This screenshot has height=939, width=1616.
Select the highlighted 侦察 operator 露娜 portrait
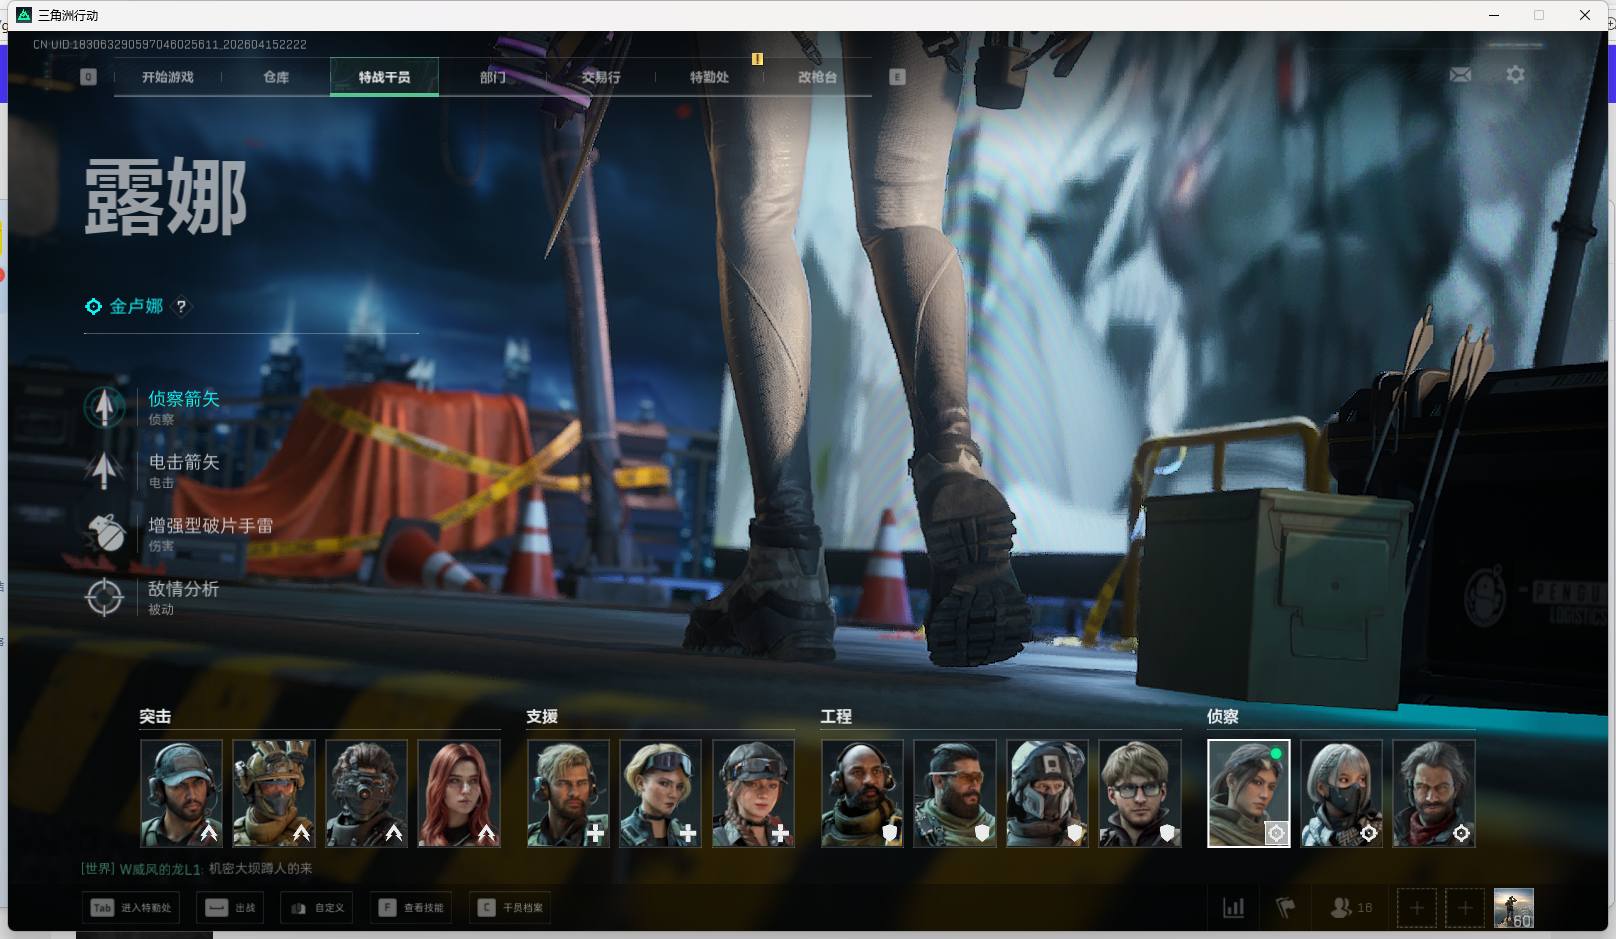[1249, 793]
